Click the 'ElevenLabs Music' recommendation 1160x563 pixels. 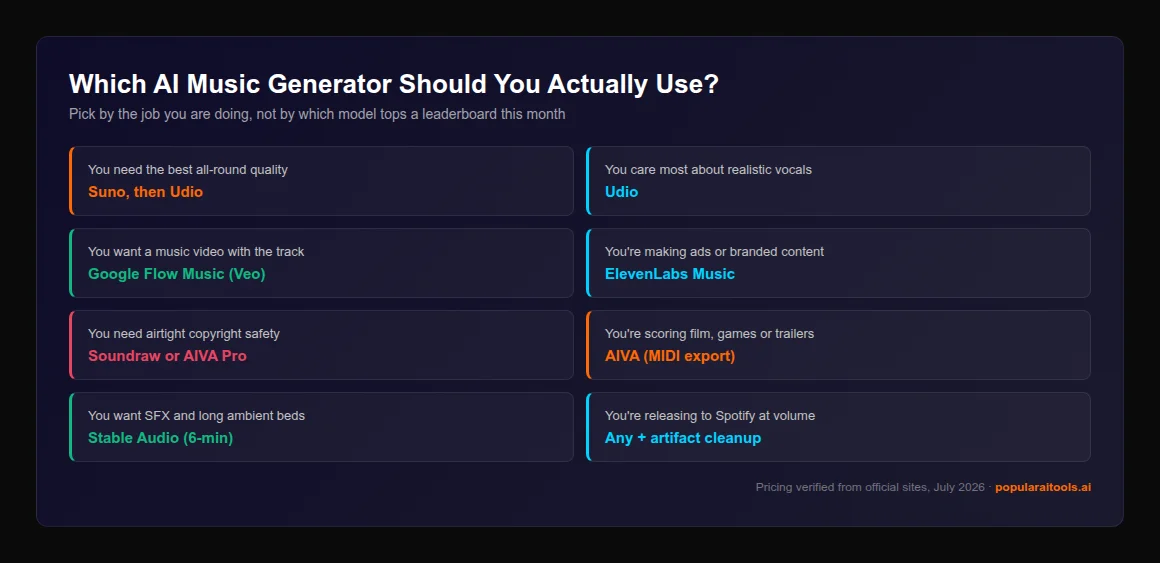[670, 274]
